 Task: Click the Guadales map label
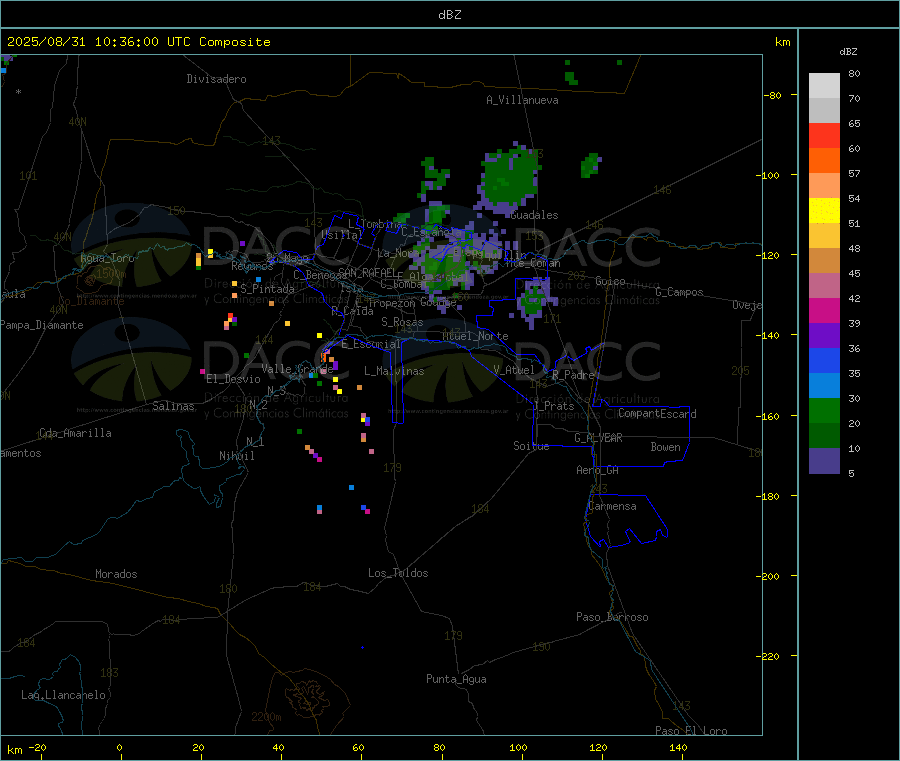[x=534, y=215]
